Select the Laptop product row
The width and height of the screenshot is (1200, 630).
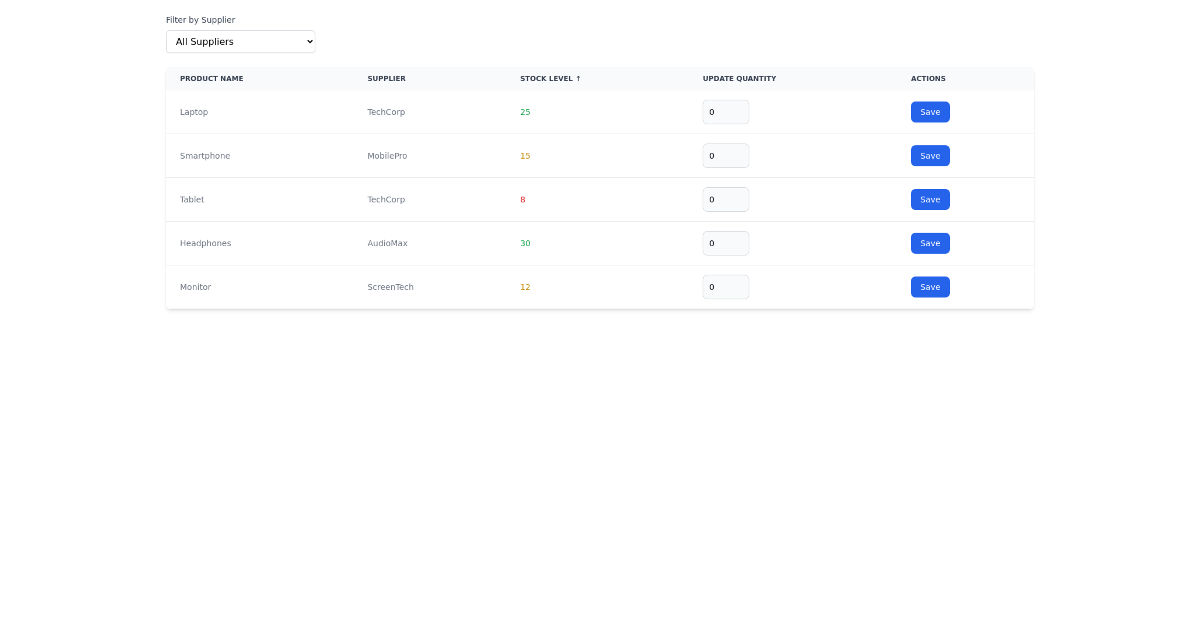tap(194, 112)
